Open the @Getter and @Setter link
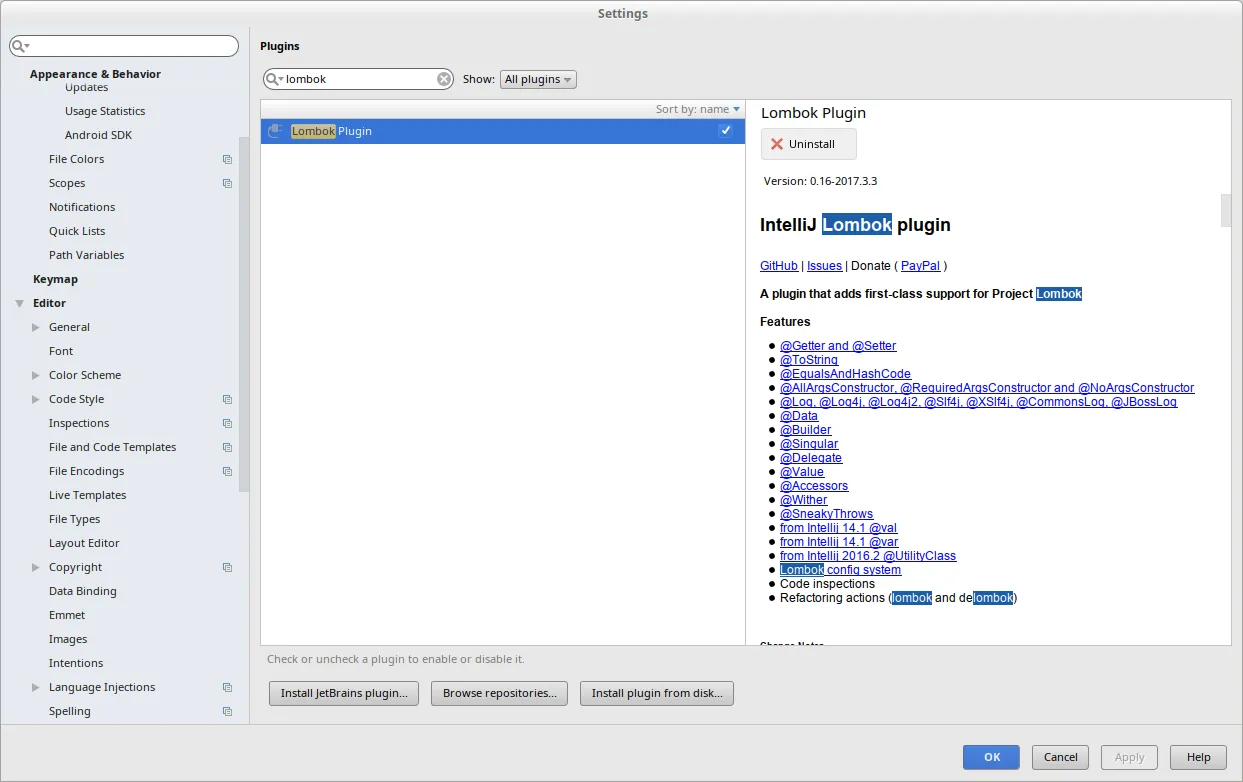 pos(838,346)
